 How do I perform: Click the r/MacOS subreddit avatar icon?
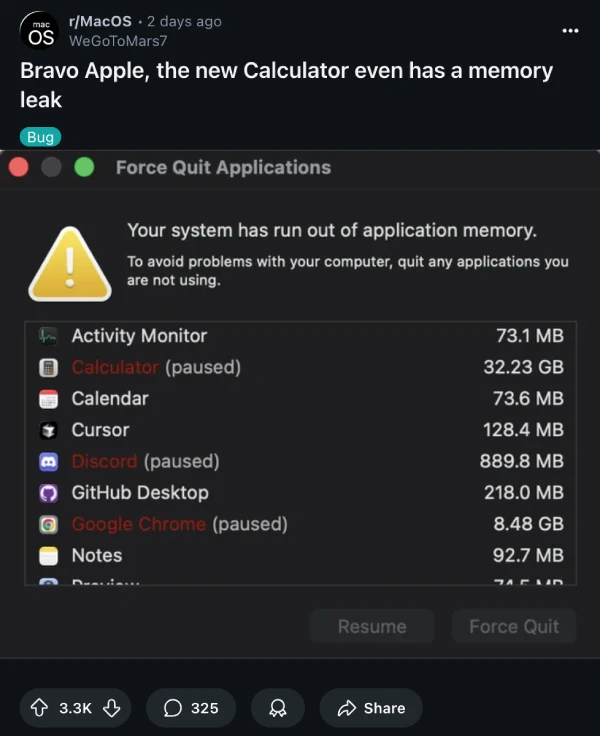pyautogui.click(x=39, y=31)
